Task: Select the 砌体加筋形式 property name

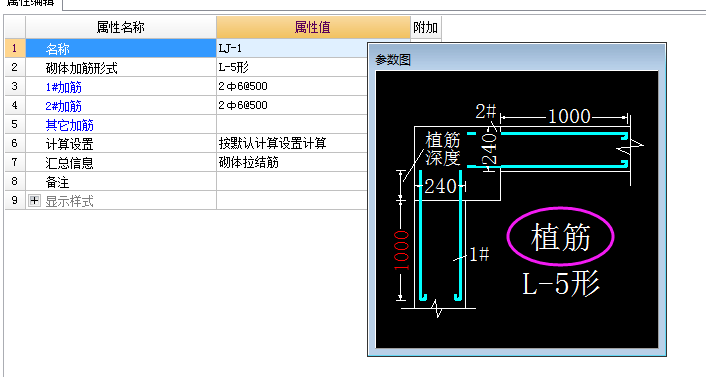Action: pos(81,68)
